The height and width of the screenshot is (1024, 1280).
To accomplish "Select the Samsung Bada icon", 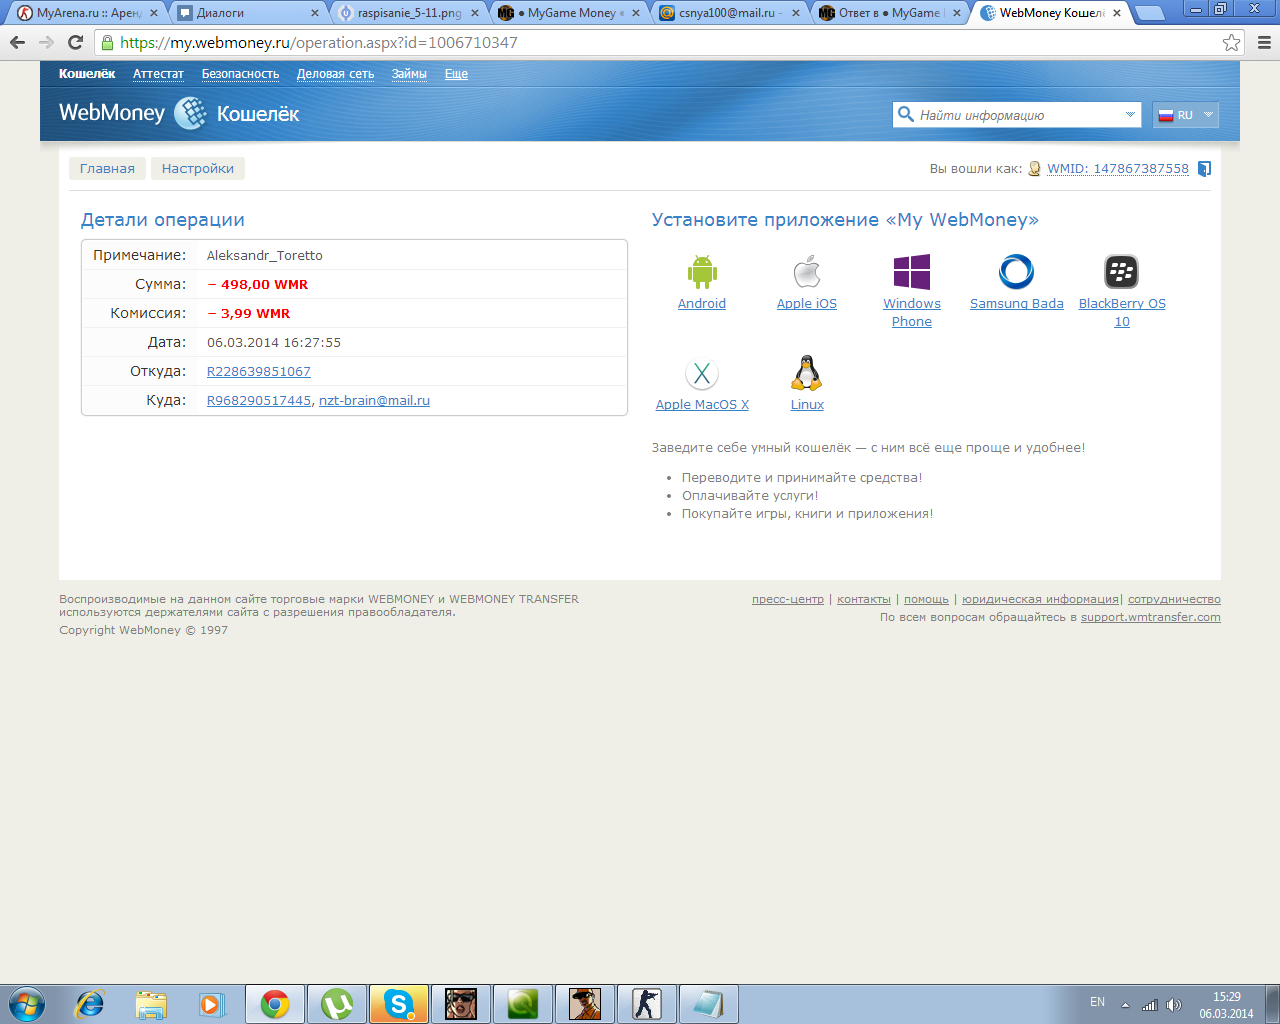I will click(x=1016, y=272).
